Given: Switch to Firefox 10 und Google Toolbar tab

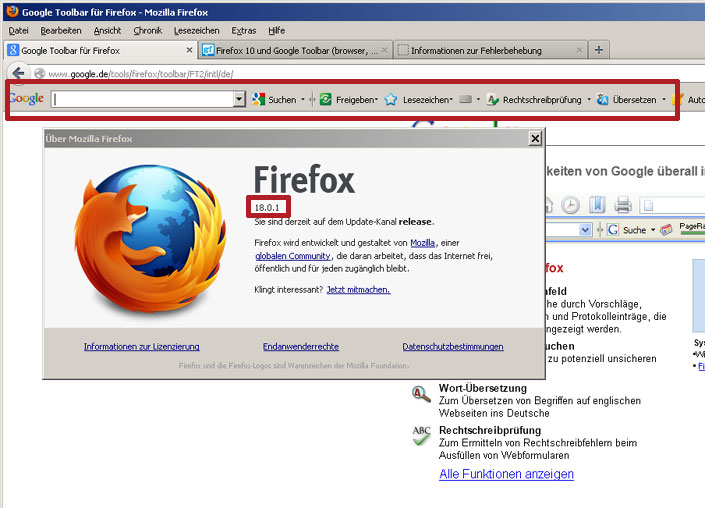Looking at the screenshot, I should tap(295, 50).
